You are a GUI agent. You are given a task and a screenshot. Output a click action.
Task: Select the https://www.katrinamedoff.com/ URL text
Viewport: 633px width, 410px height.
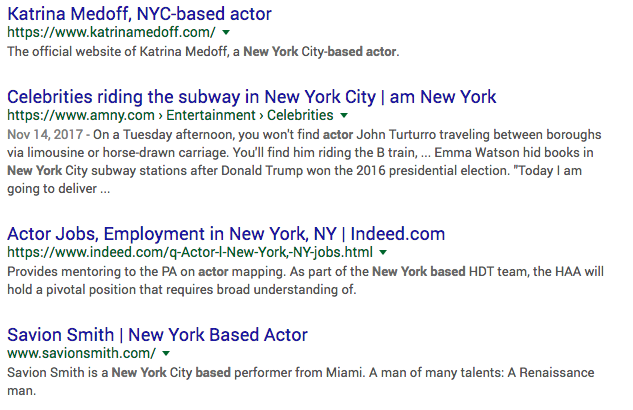[111, 32]
